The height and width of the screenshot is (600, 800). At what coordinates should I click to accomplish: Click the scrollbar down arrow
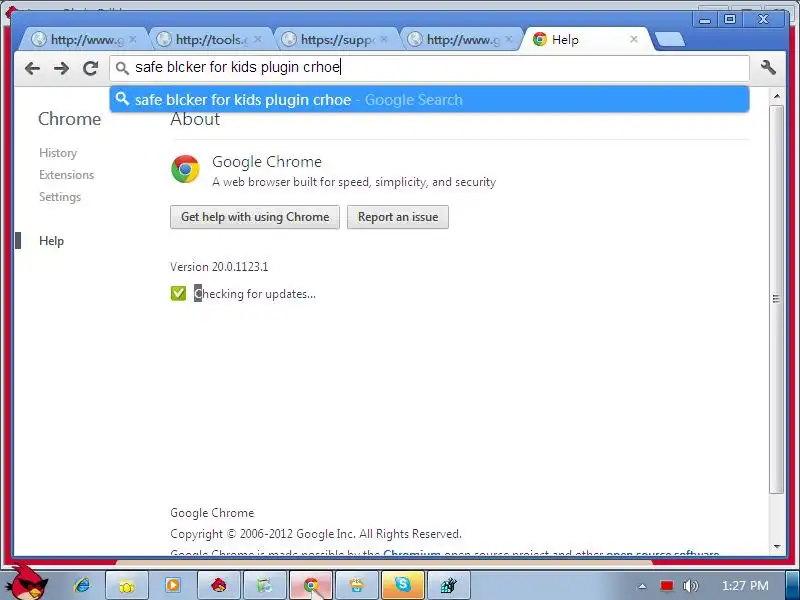click(777, 546)
